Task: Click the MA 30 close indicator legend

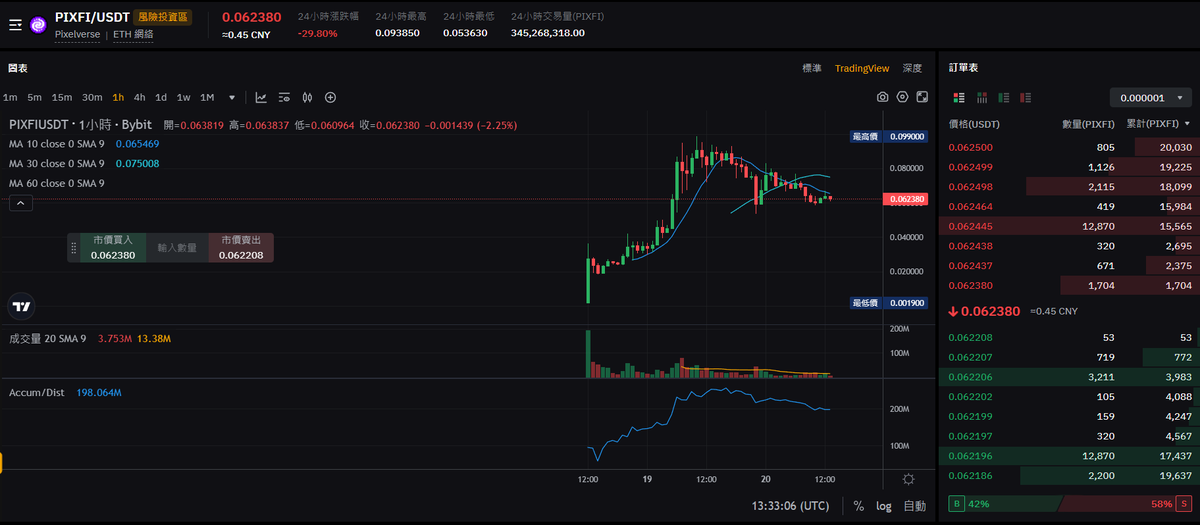Action: (57, 163)
